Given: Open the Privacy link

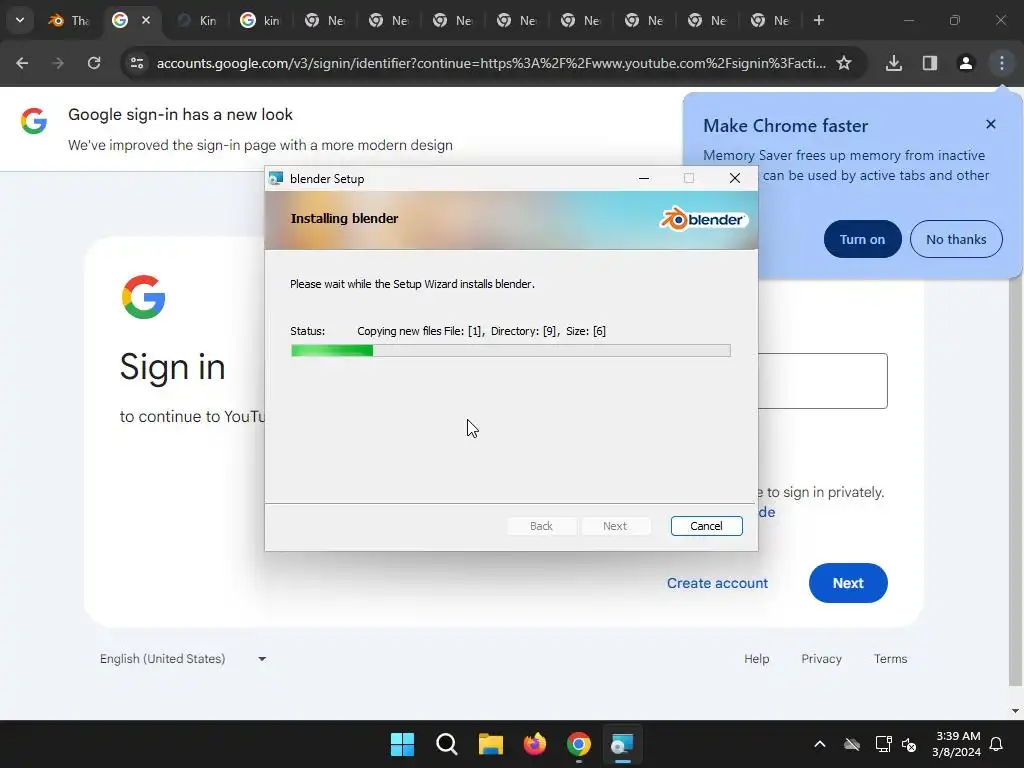Looking at the screenshot, I should click(821, 659).
